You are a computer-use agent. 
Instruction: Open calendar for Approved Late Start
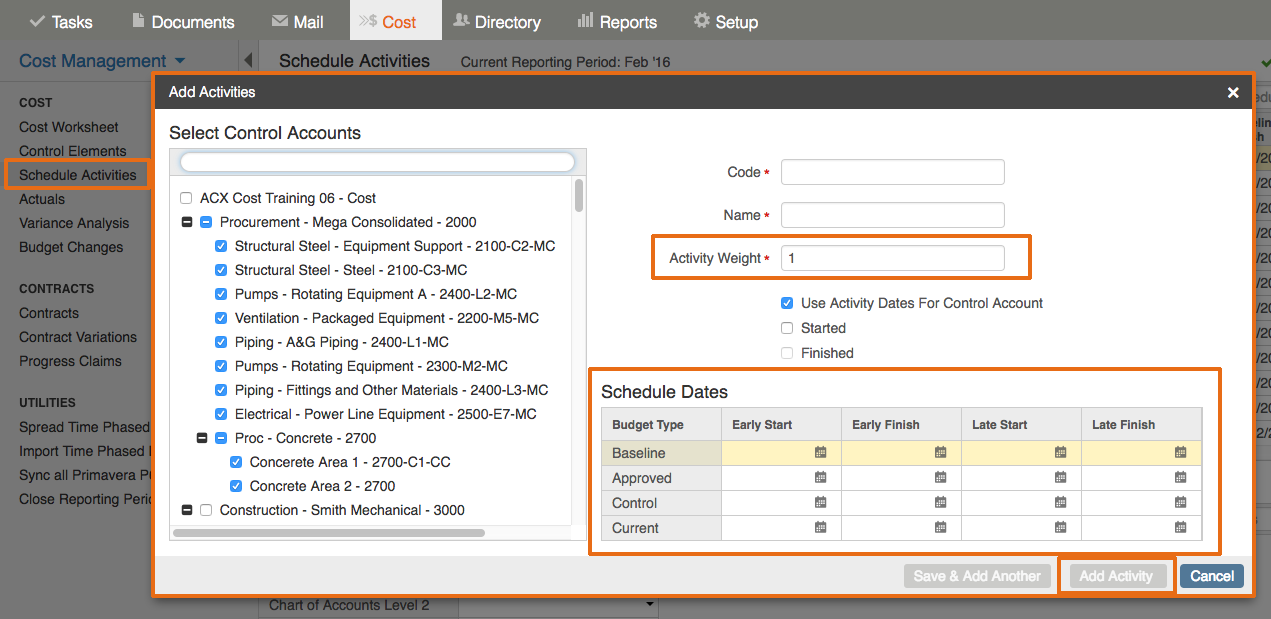[1061, 478]
